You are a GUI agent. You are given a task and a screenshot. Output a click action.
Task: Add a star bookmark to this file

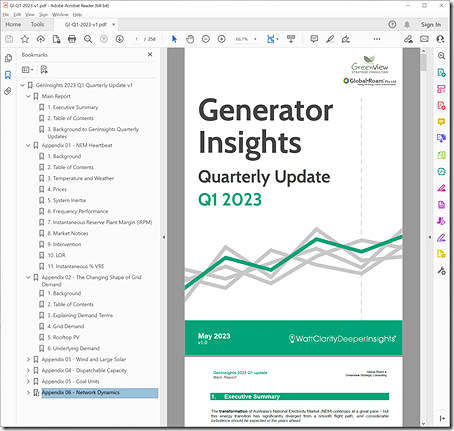tap(25, 39)
